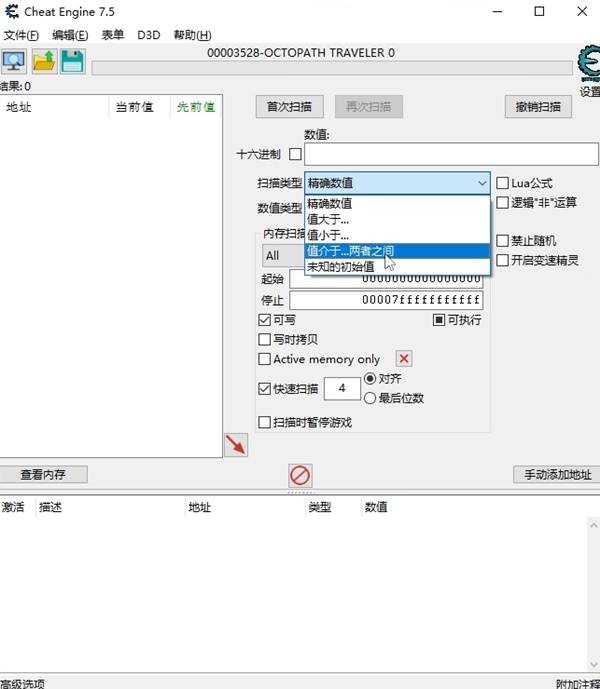The width and height of the screenshot is (600, 689).
Task: Click the red circle clear list icon
Action: click(300, 475)
